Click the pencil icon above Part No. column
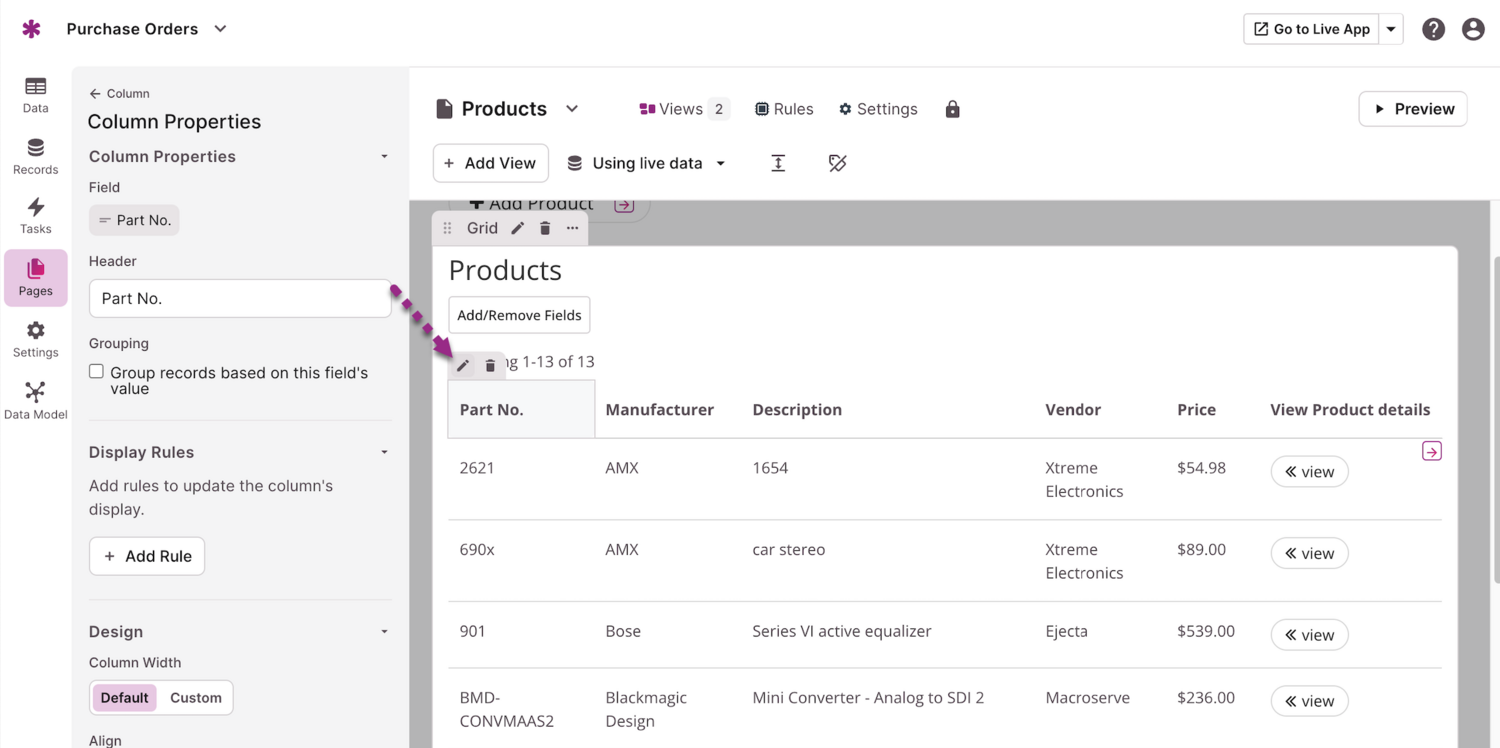The width and height of the screenshot is (1500, 748). coord(463,366)
